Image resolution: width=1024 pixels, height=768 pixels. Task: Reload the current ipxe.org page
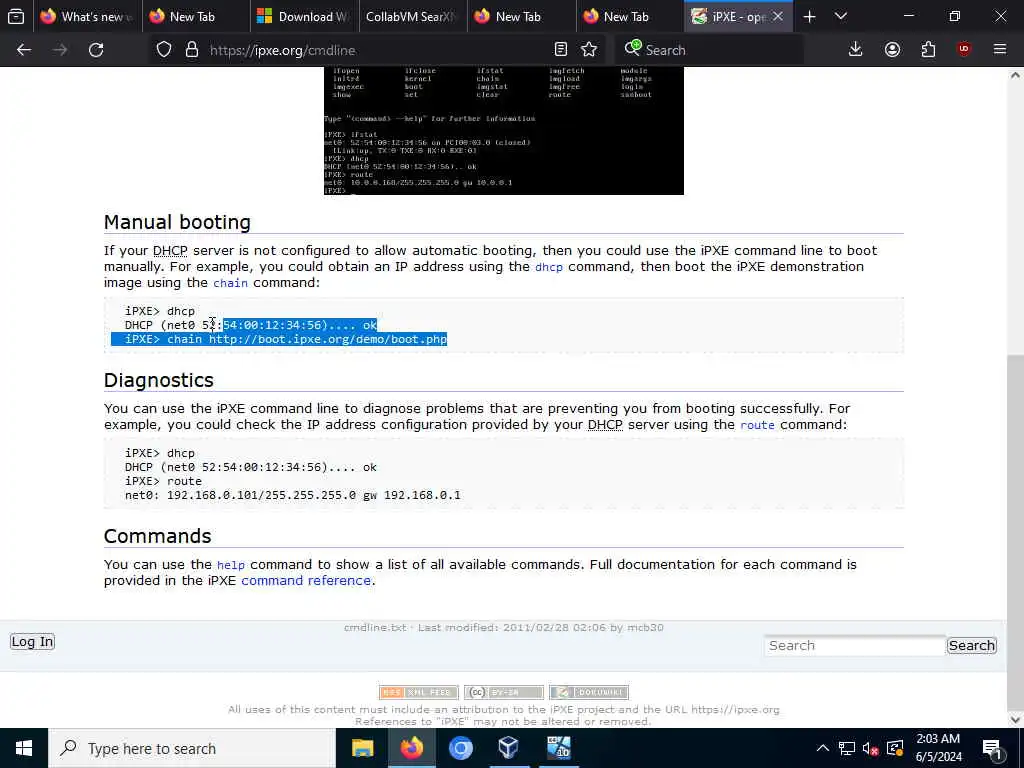[x=96, y=50]
